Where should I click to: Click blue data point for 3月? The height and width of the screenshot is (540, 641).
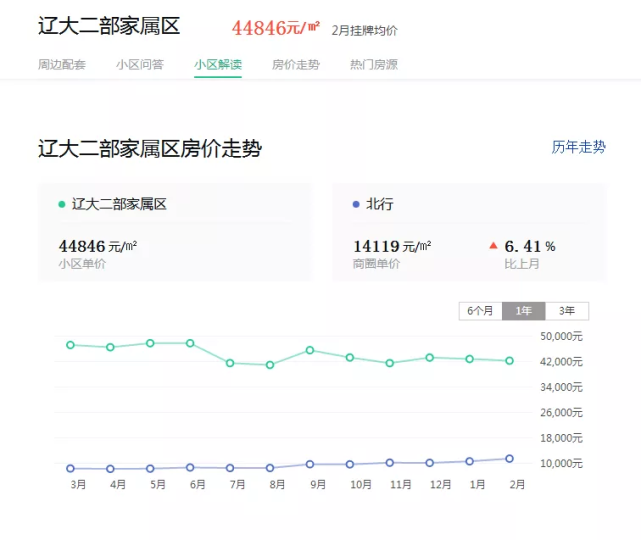point(70,468)
